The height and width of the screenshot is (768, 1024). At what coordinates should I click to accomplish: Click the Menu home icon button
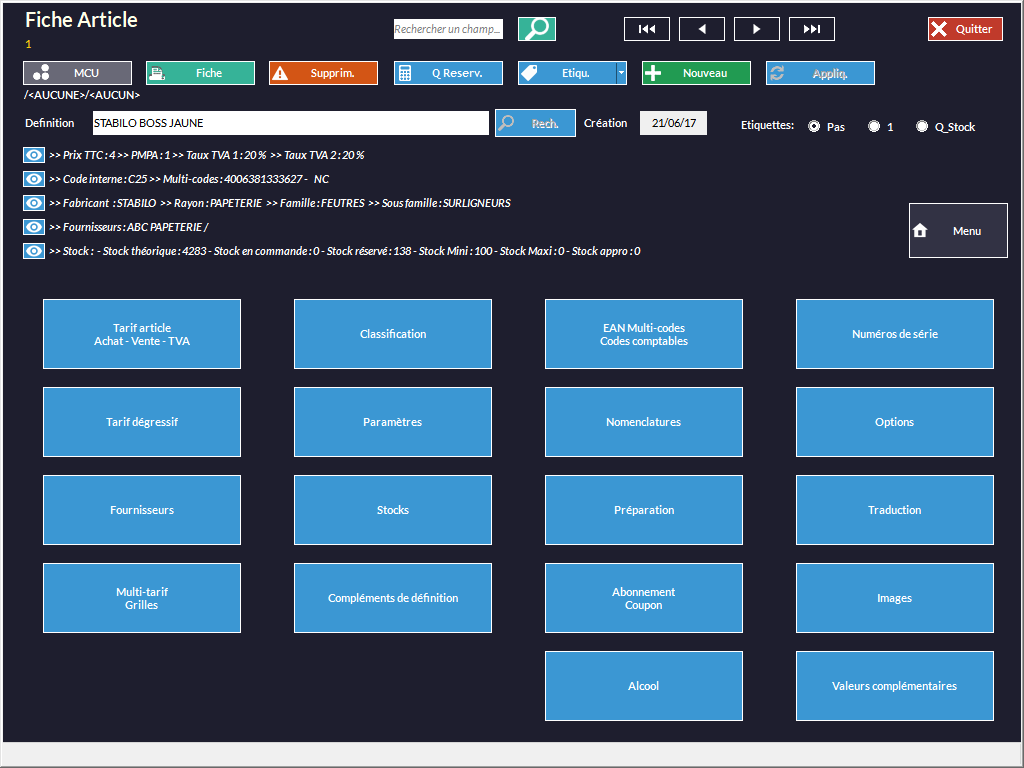pyautogui.click(x=957, y=231)
